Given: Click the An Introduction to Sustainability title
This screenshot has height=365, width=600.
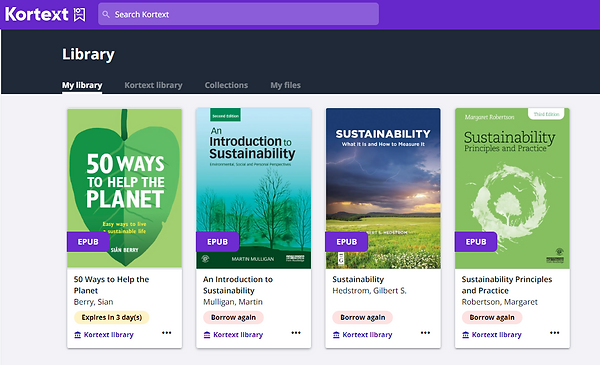Looking at the screenshot, I should click(x=238, y=285).
